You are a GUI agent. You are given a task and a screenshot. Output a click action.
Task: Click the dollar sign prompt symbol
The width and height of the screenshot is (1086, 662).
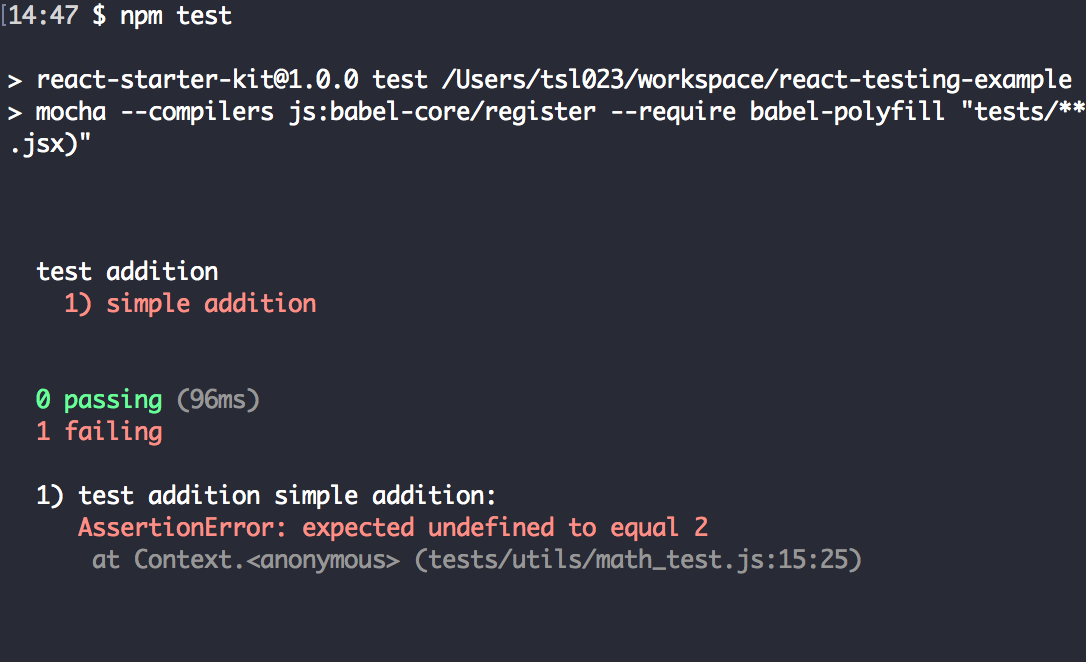pos(99,17)
